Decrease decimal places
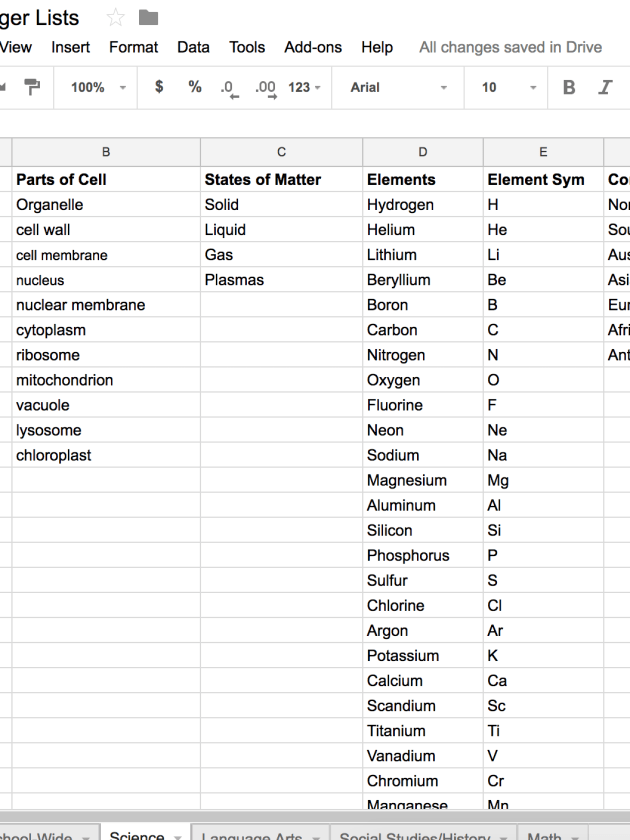Viewport: 630px width, 840px height. click(230, 88)
